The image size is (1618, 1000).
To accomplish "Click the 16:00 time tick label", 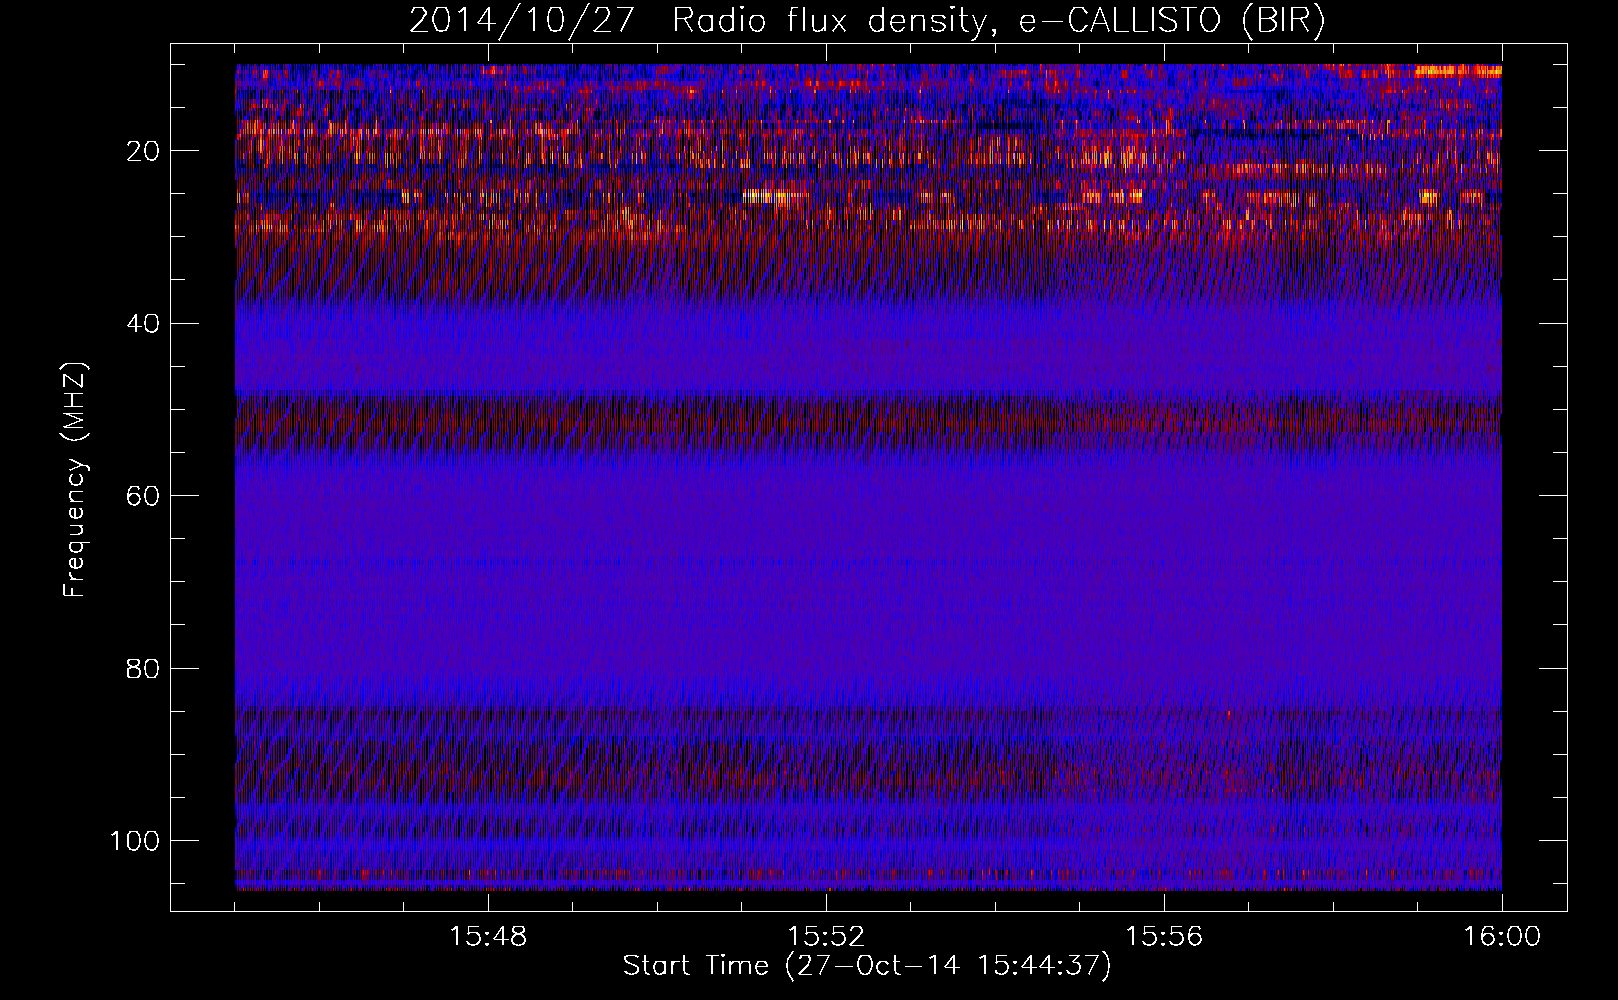I will (x=1502, y=937).
